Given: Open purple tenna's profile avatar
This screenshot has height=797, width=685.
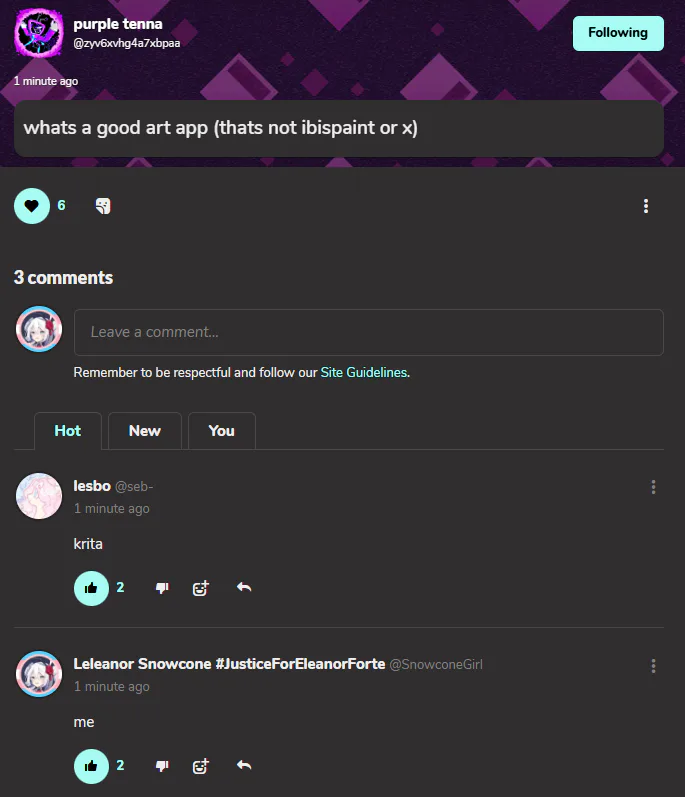Looking at the screenshot, I should coord(39,34).
